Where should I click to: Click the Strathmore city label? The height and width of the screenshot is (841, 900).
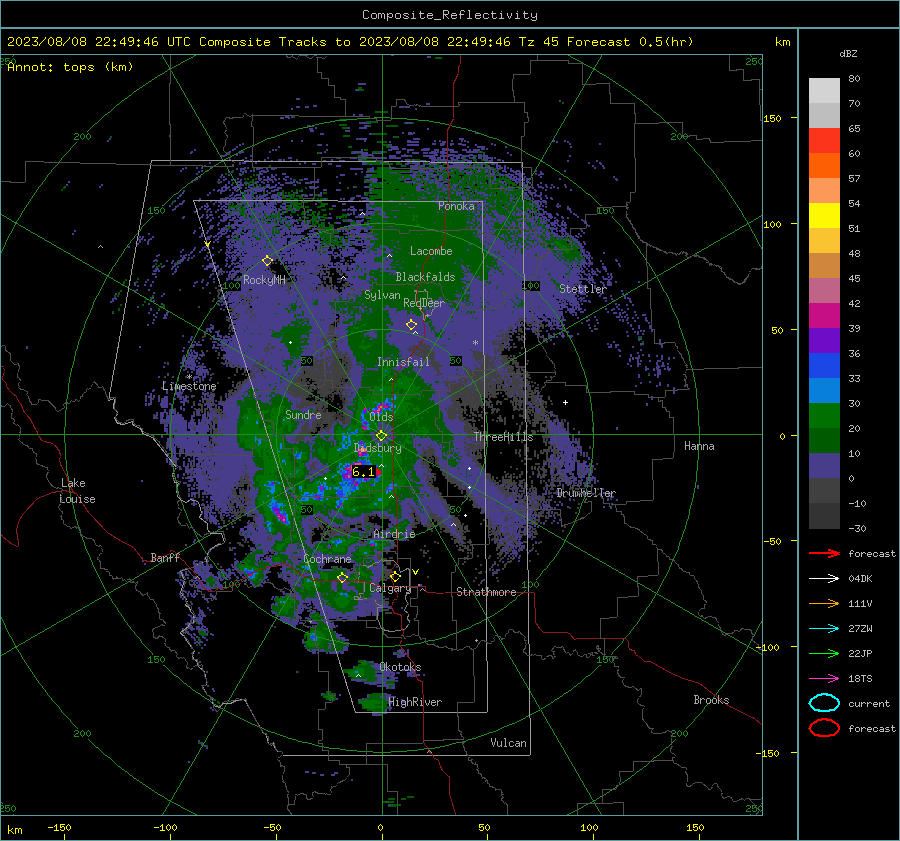[486, 592]
